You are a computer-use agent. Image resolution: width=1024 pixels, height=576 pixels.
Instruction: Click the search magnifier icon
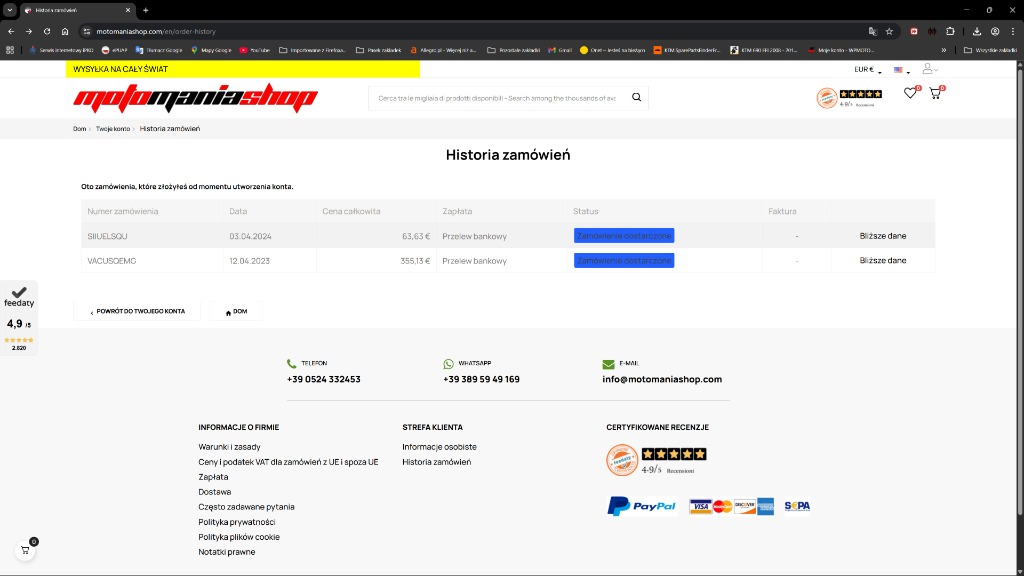pyautogui.click(x=636, y=97)
